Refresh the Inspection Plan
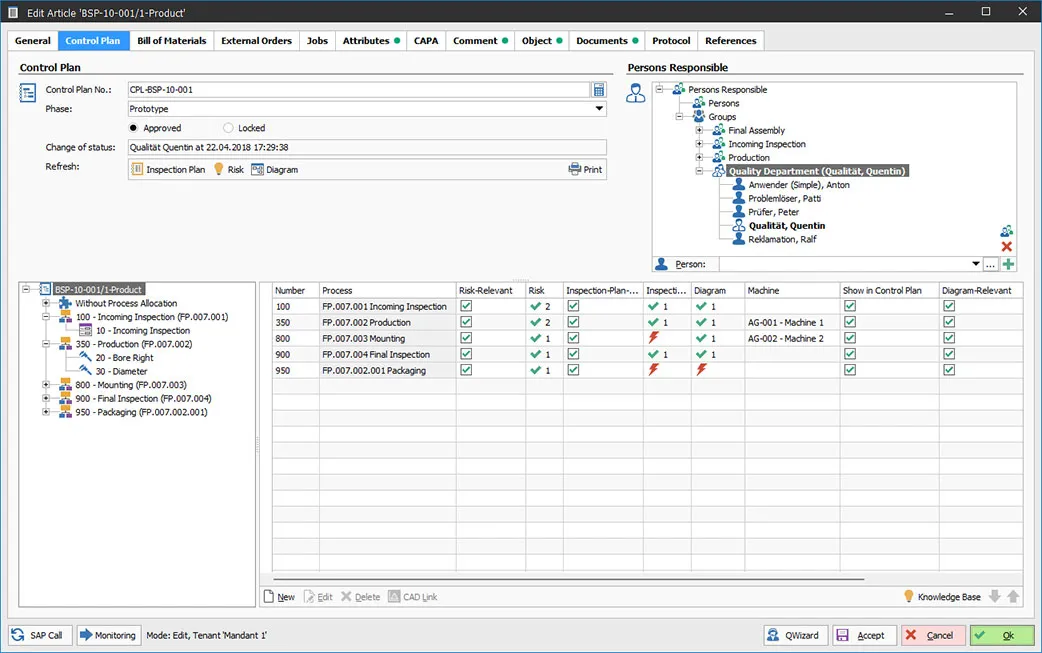The image size is (1042, 653). (x=168, y=169)
